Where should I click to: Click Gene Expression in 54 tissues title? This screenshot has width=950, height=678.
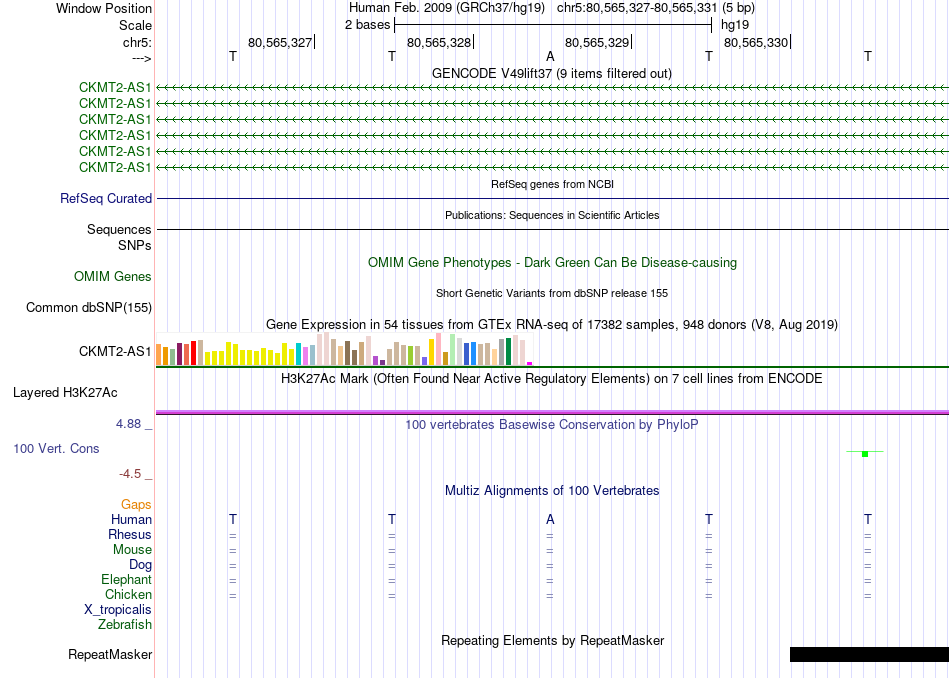[x=552, y=324]
